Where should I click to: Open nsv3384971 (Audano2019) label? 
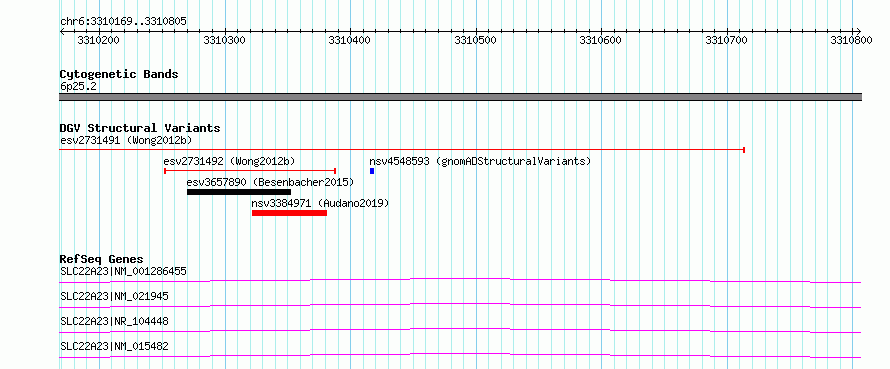tap(320, 203)
